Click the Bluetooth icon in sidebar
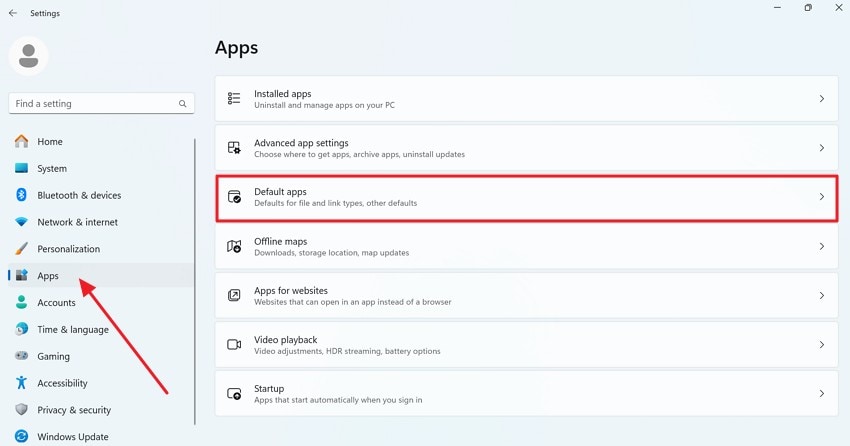 [22, 195]
